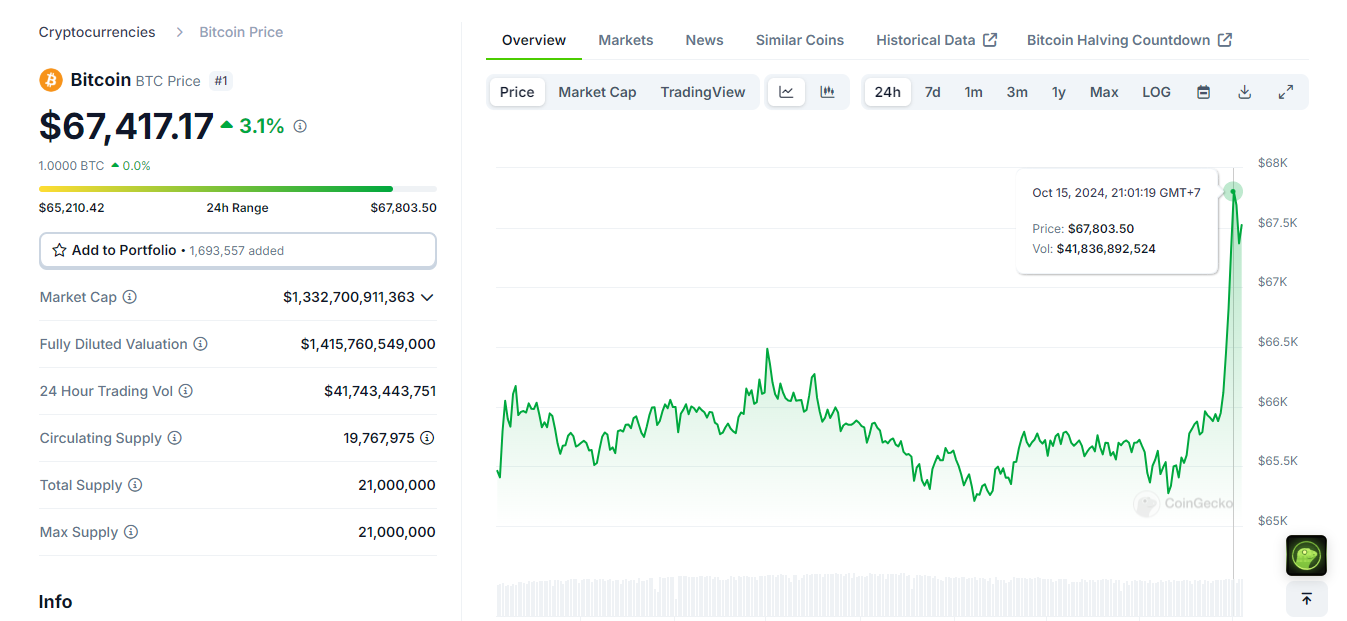Click the Bitcoin logo icon
This screenshot has height=621, width=1347.
[50, 80]
